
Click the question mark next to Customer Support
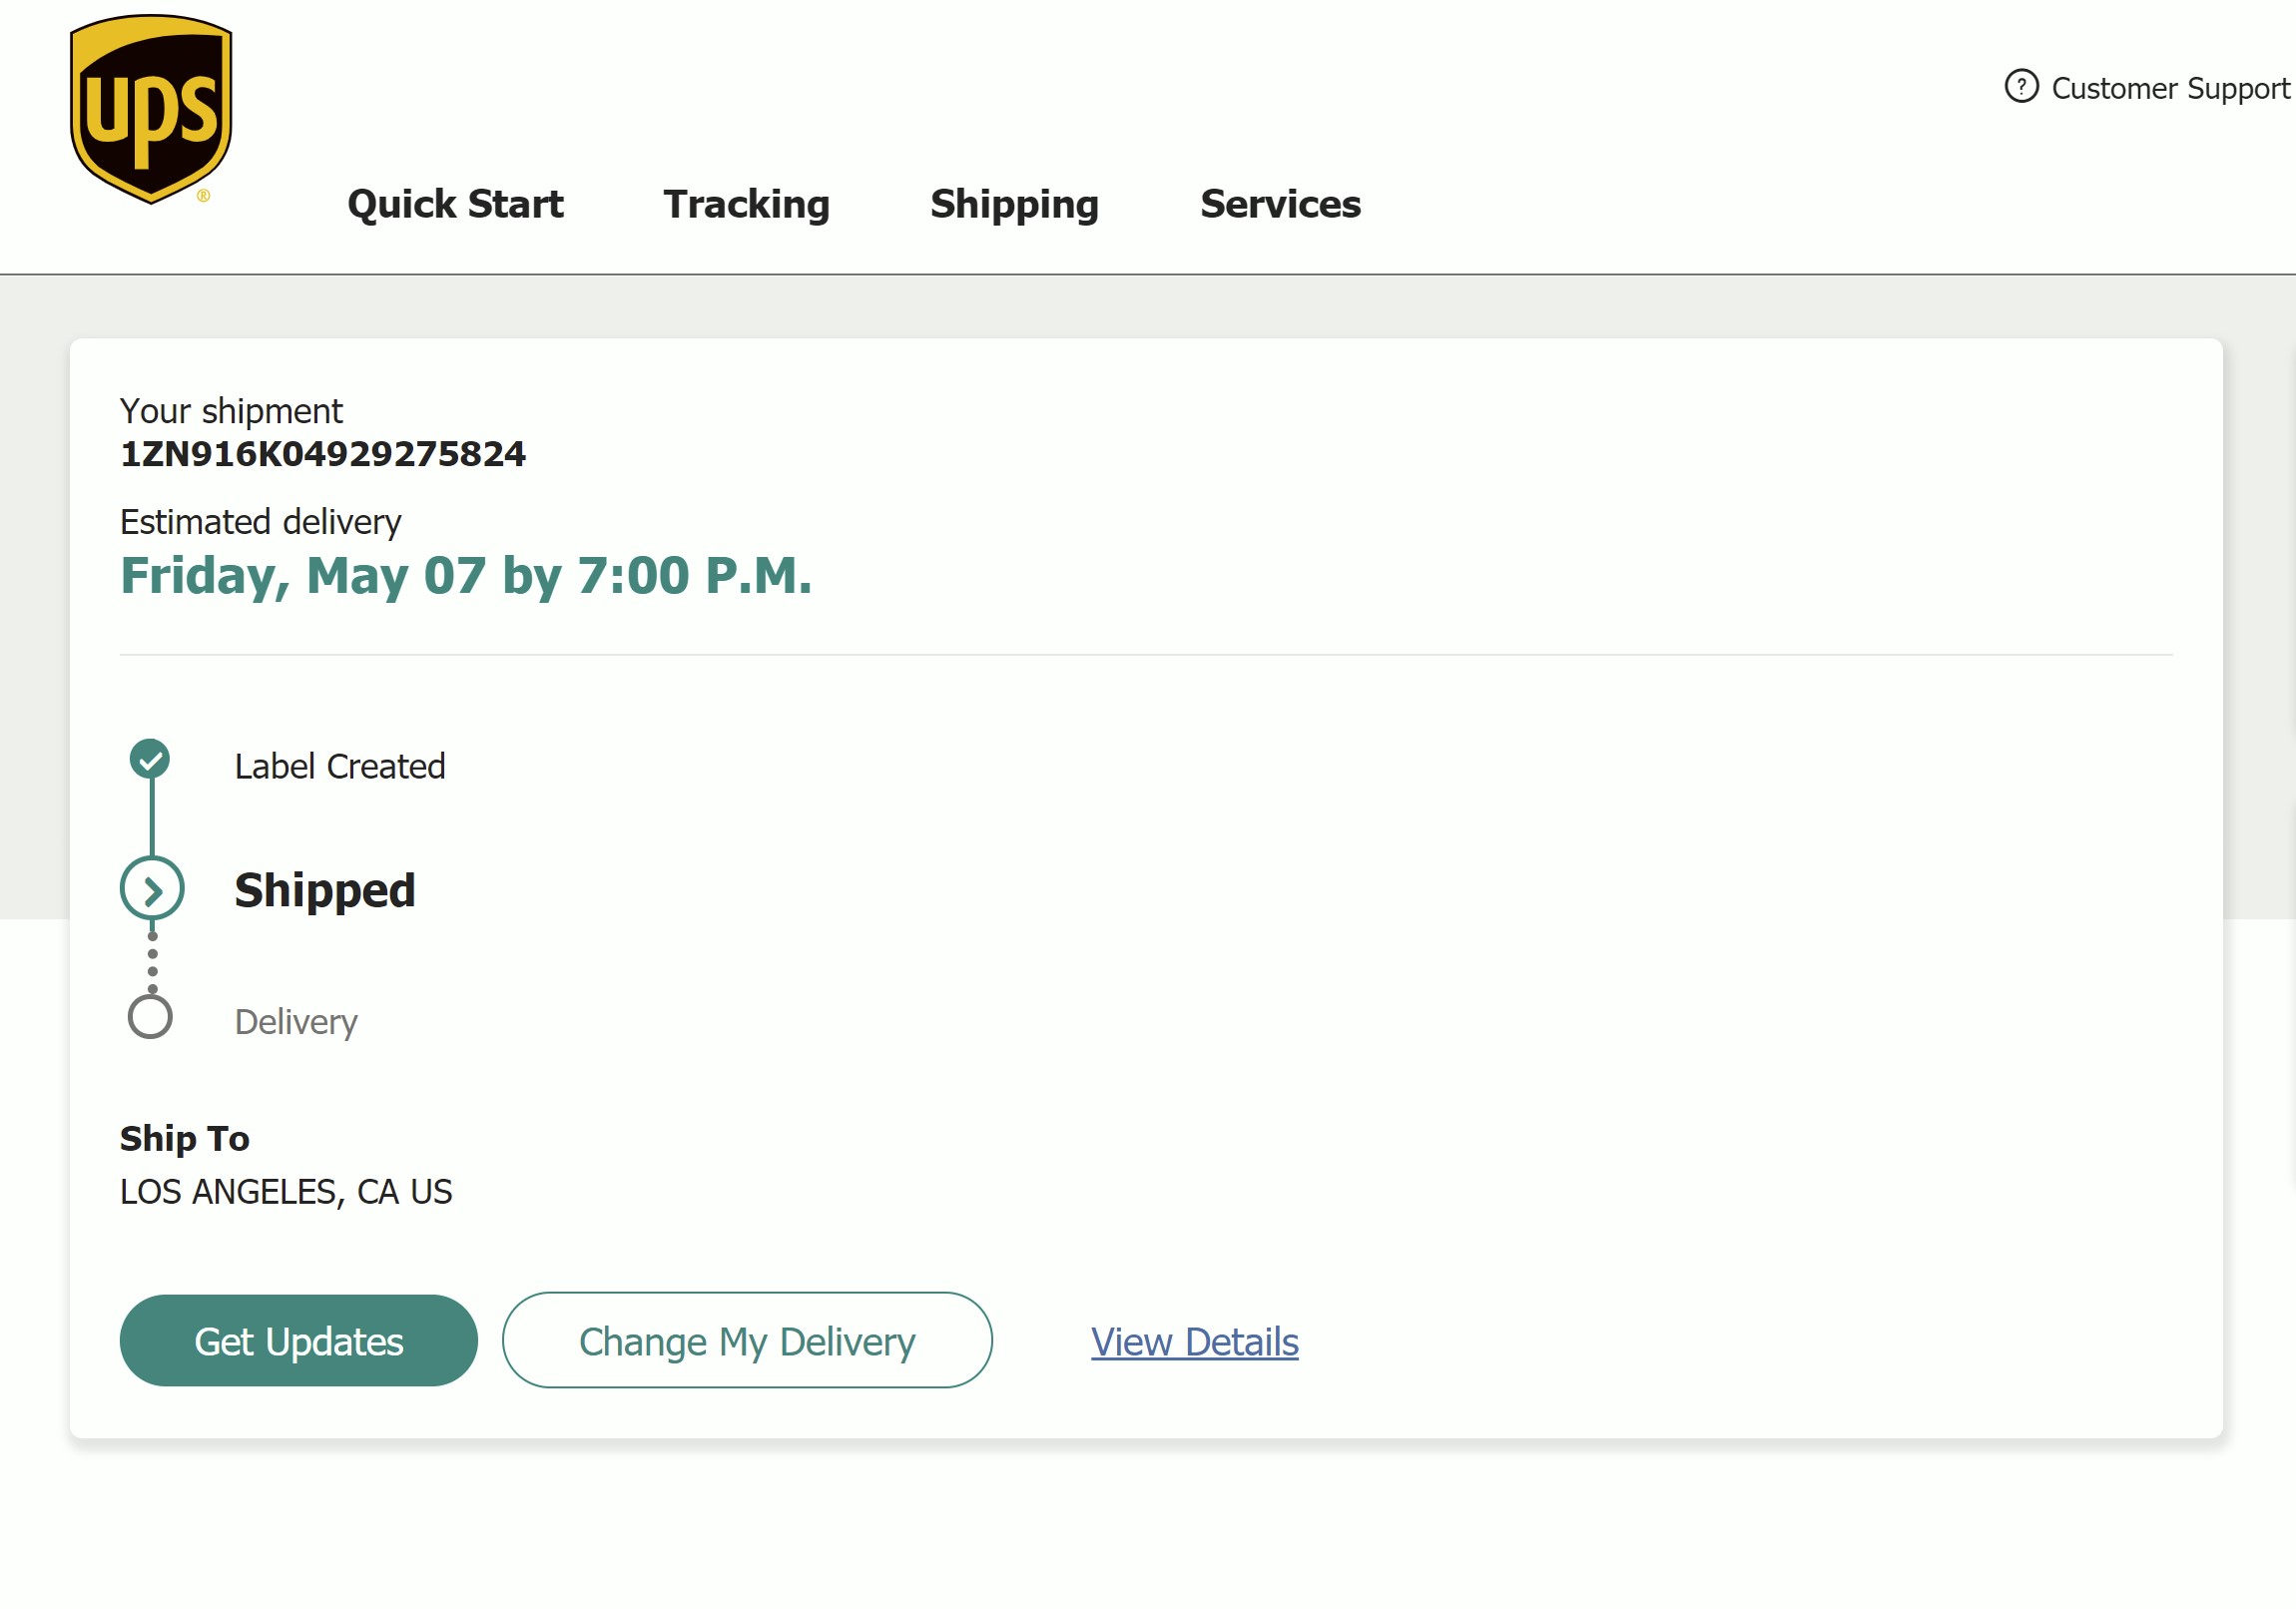[x=2022, y=87]
